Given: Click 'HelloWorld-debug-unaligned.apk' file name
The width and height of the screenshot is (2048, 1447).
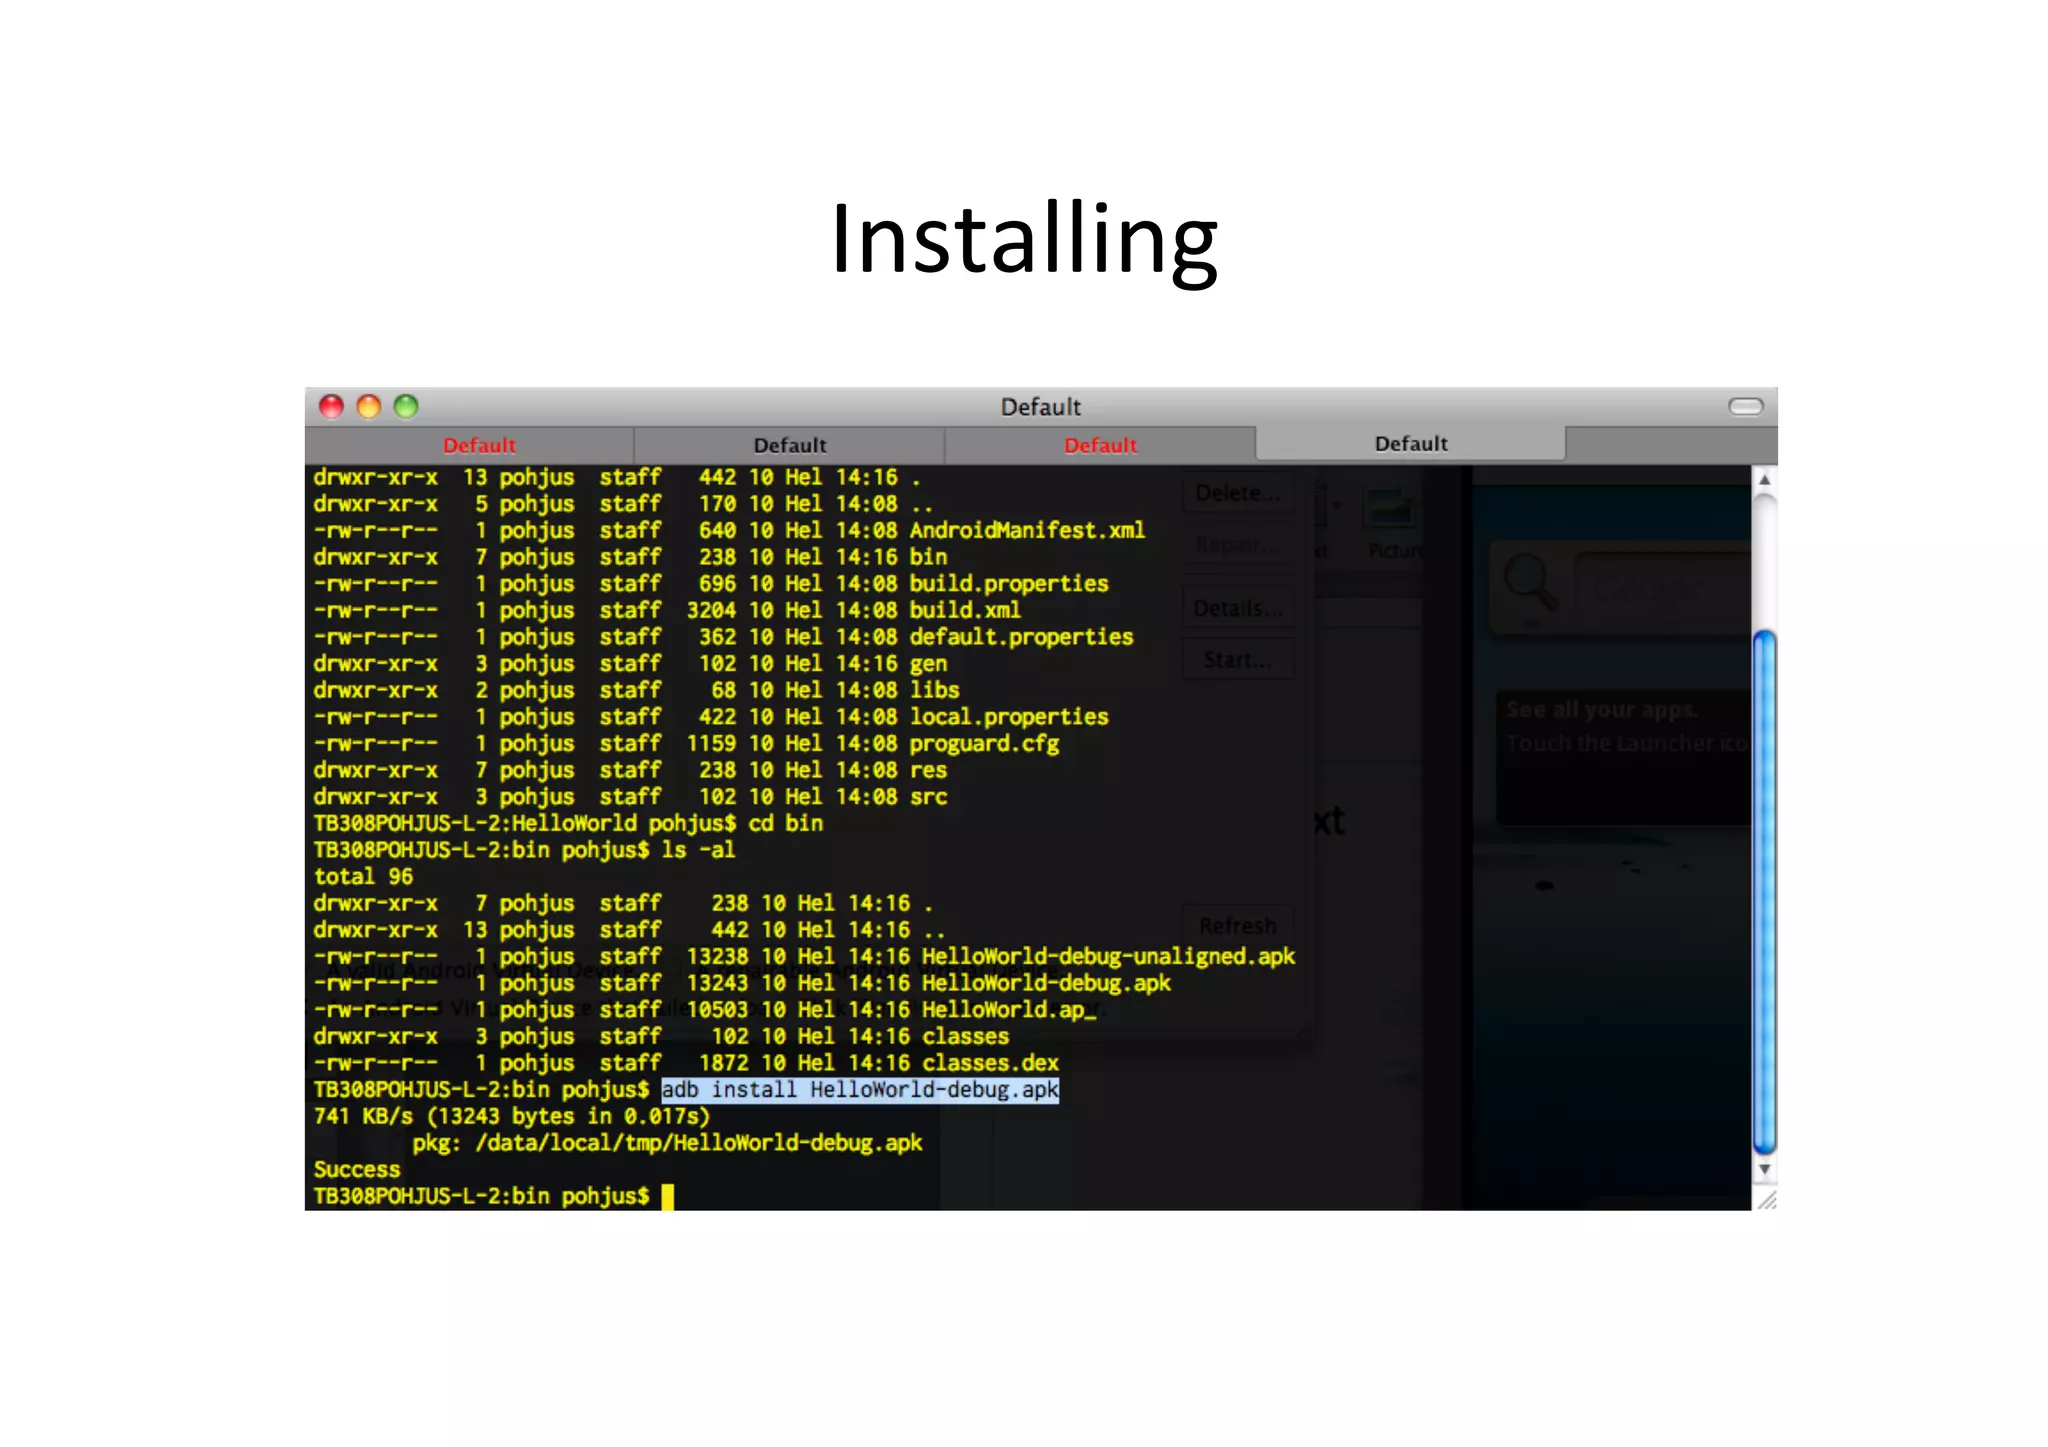Looking at the screenshot, I should coord(1108,957).
